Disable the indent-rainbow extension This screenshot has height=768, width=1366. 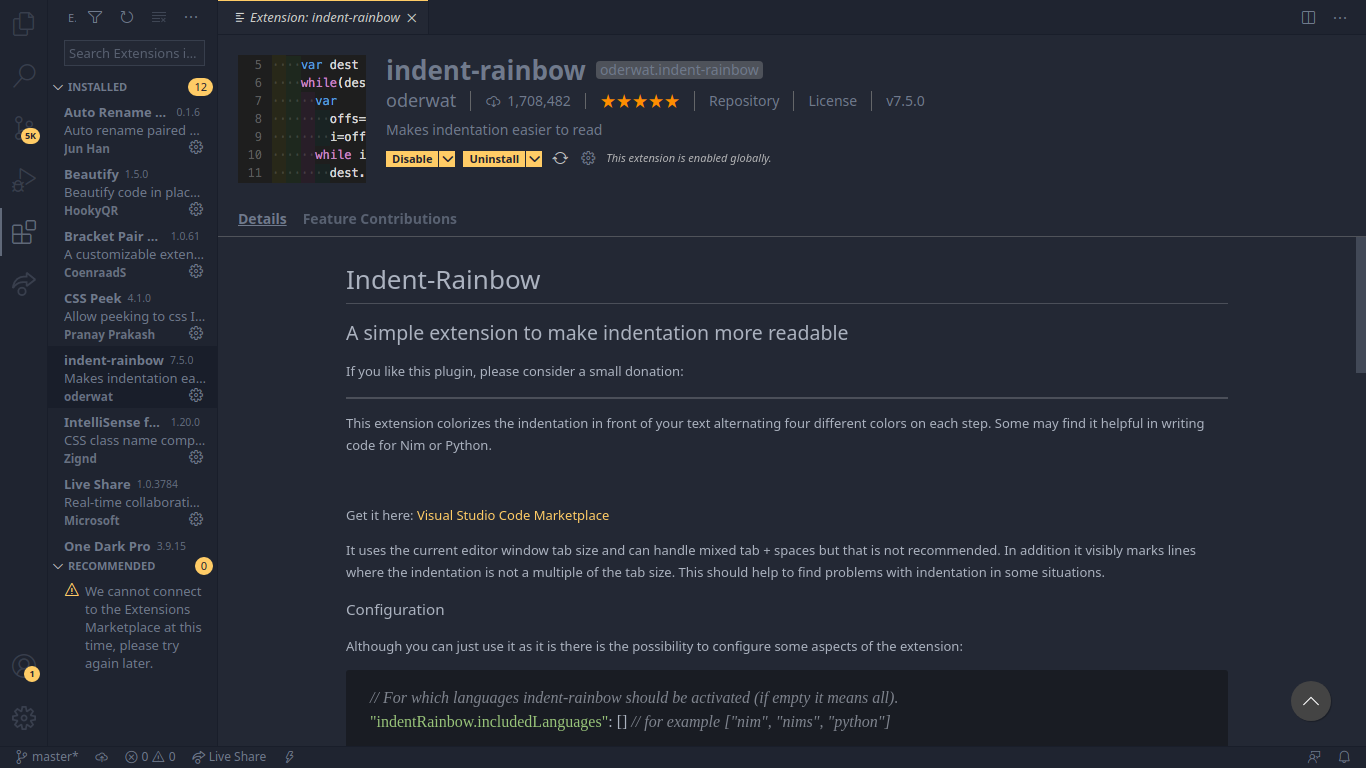point(412,159)
